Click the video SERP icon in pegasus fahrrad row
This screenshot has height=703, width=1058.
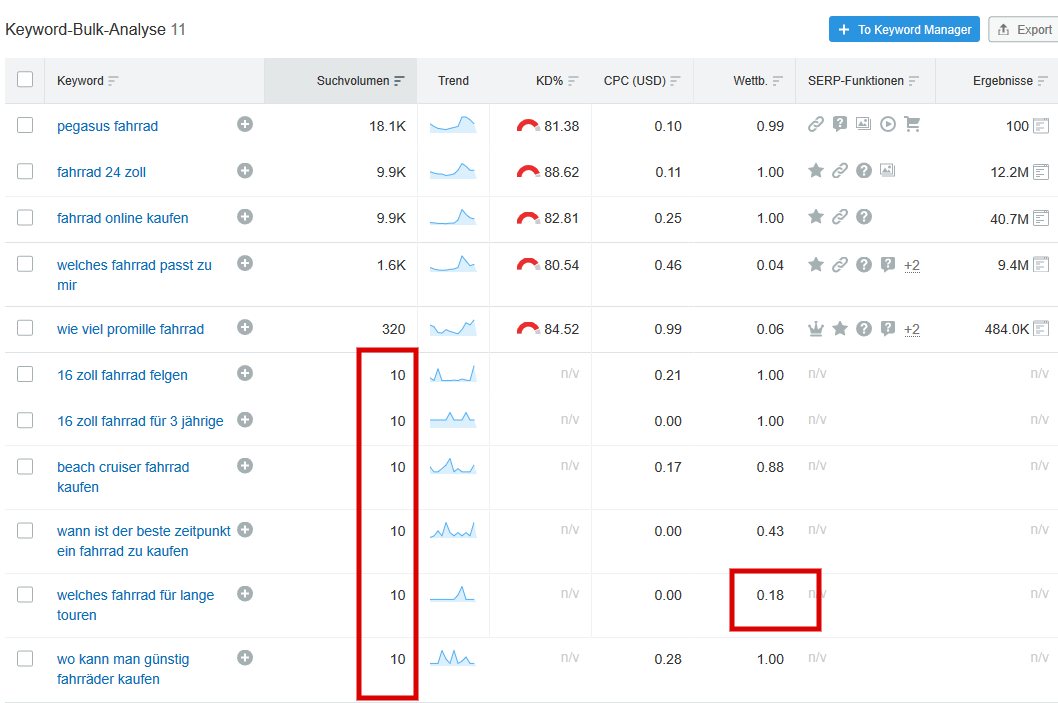point(887,125)
